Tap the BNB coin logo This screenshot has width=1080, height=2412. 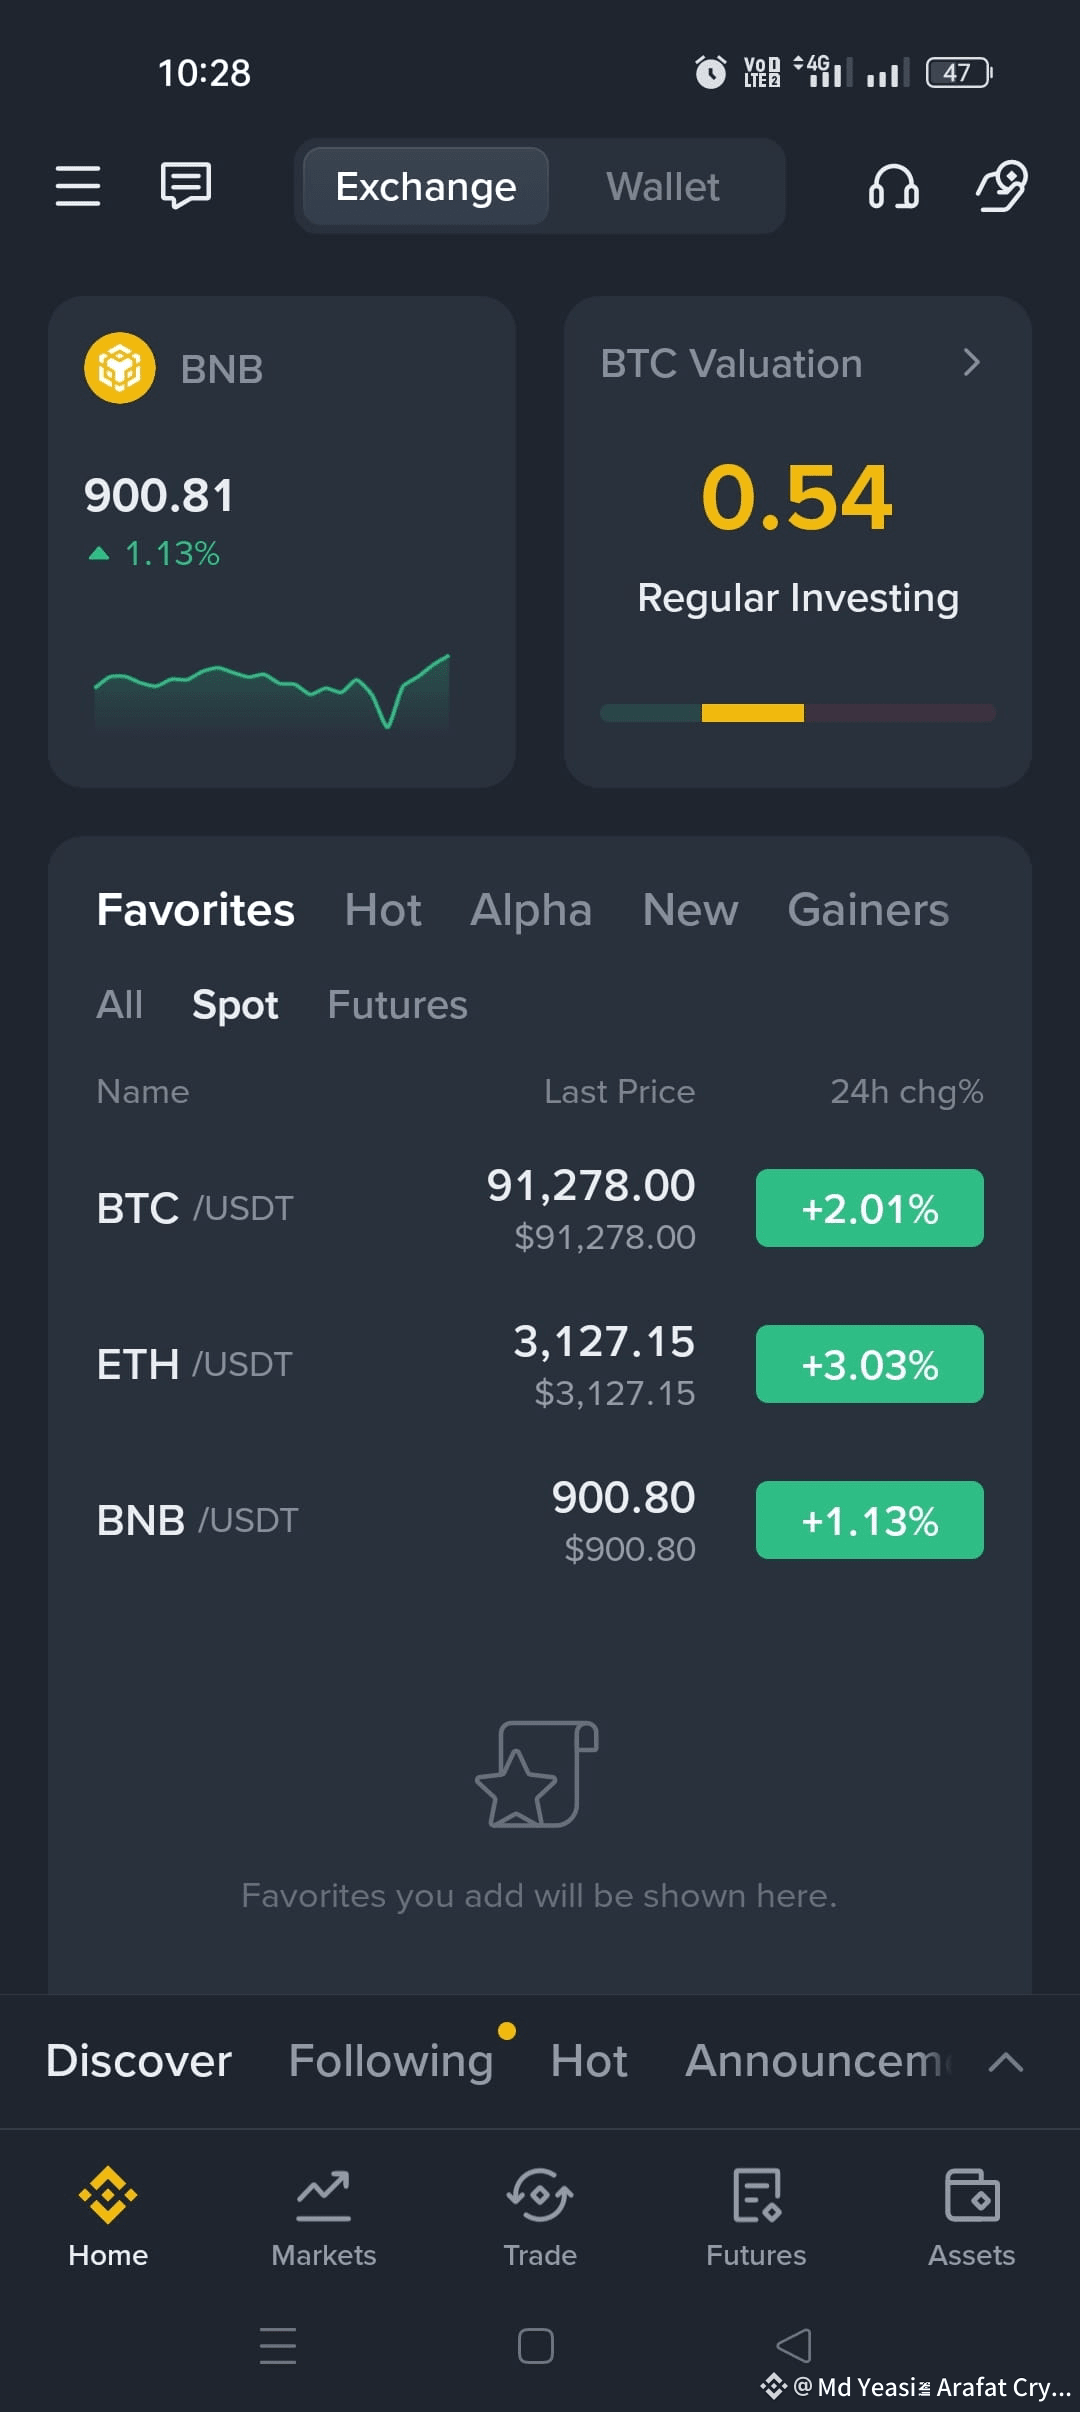point(120,368)
